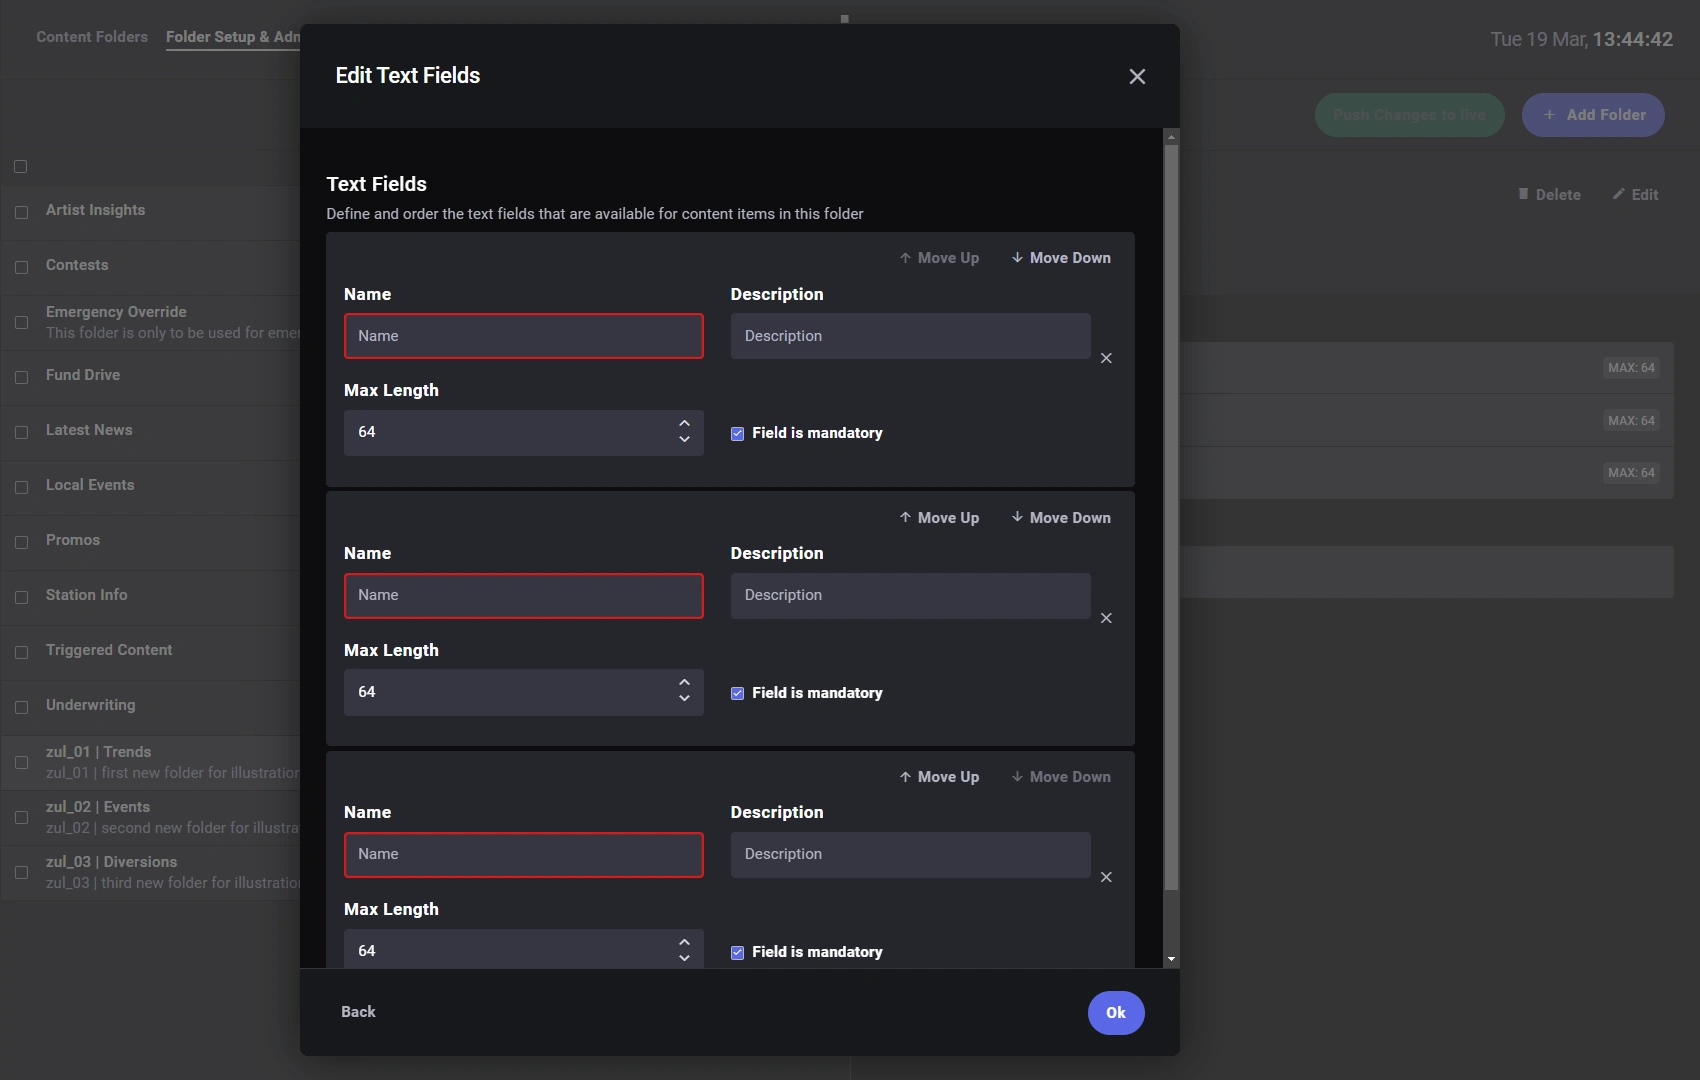The height and width of the screenshot is (1080, 1700).
Task: Click the Edit folder button
Action: click(1635, 195)
